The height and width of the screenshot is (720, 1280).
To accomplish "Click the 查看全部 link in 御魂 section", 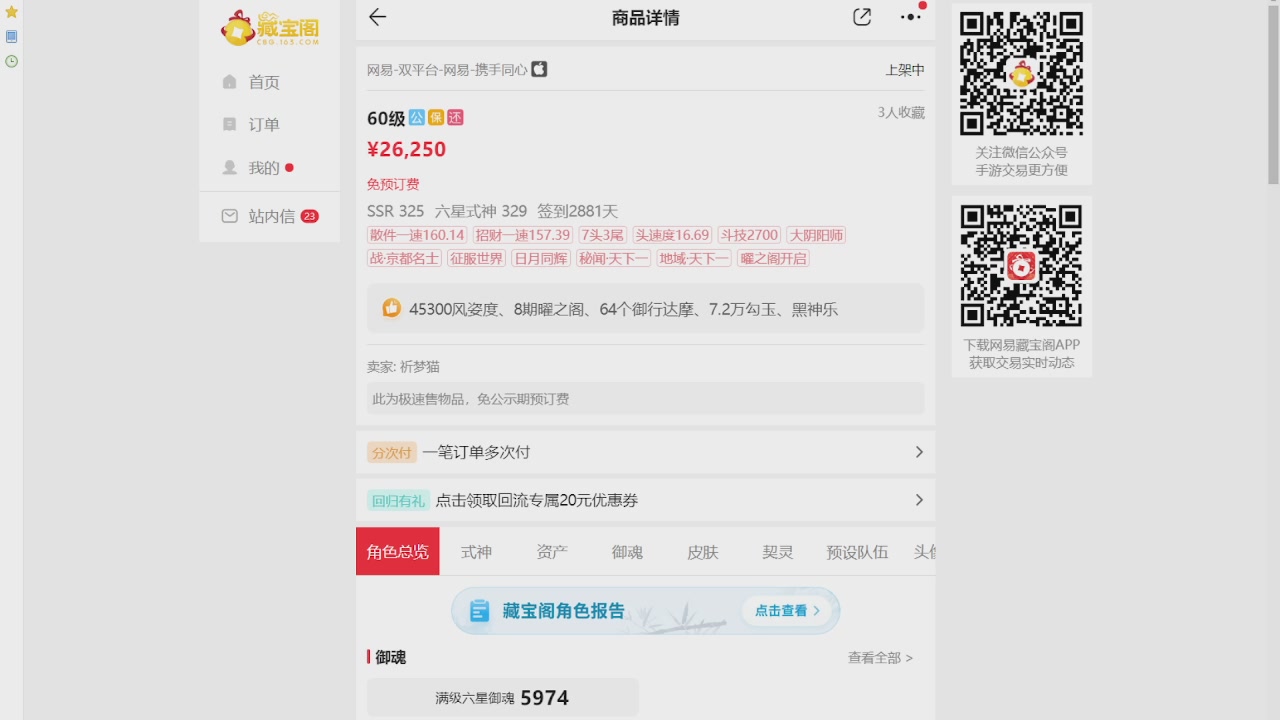I will coord(880,657).
